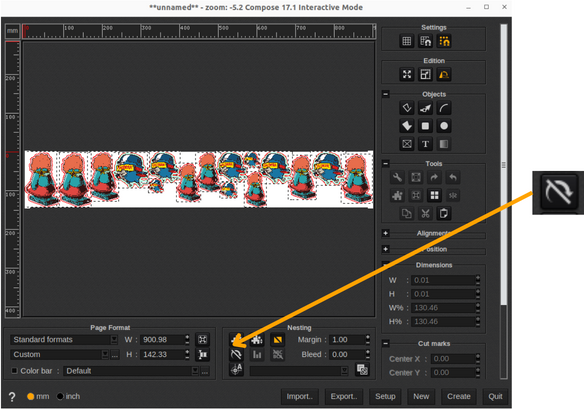Enable the Color bar checkbox
Viewport: 584px width, 409px height.
tap(15, 371)
